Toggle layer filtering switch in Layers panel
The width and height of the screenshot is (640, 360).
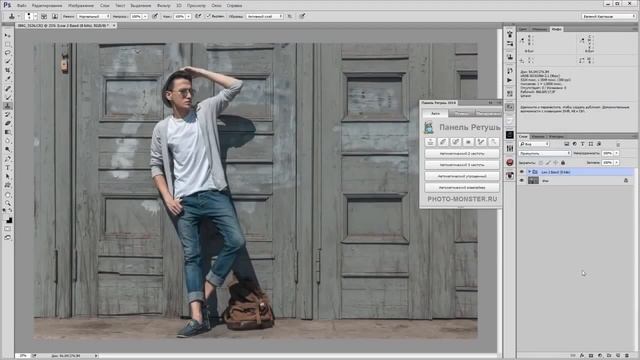(618, 144)
